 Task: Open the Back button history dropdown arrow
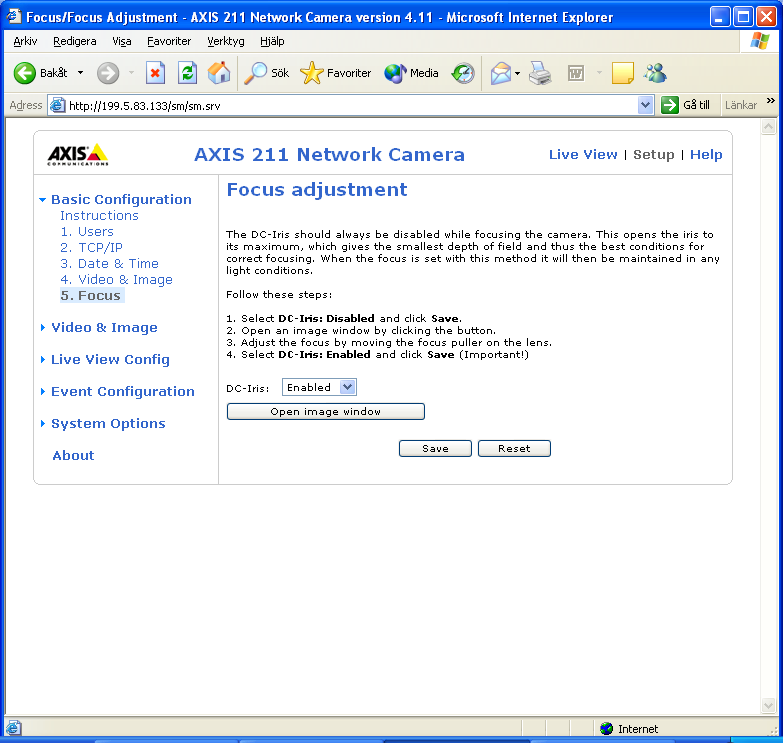(x=80, y=73)
